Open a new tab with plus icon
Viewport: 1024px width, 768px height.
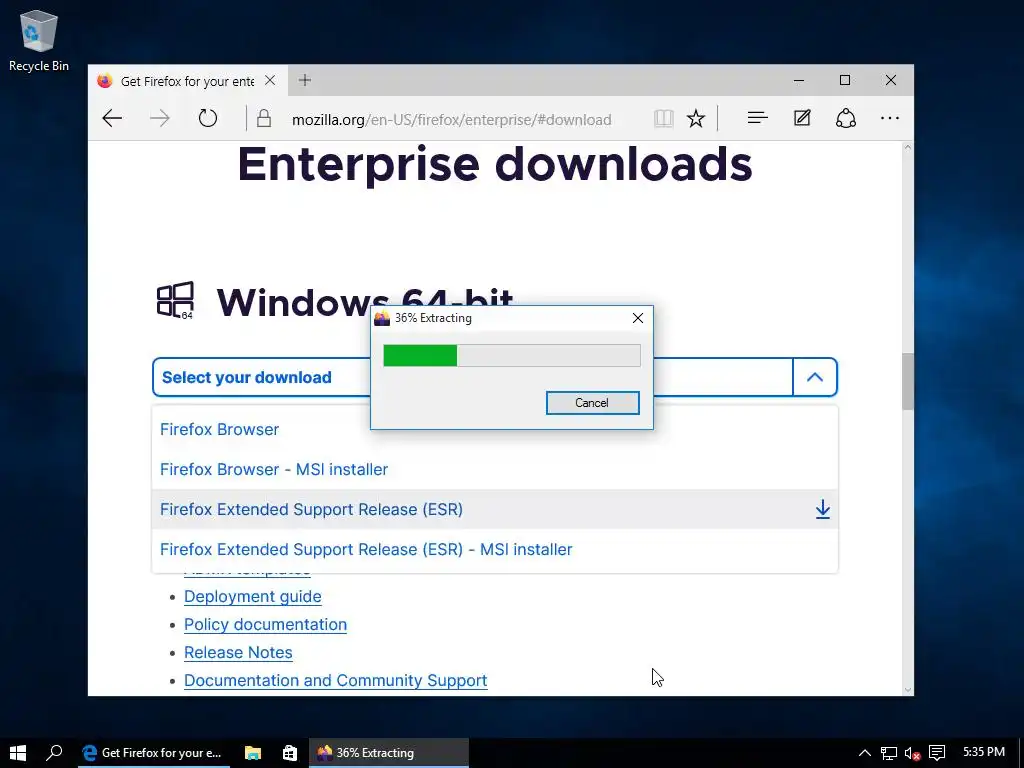[304, 80]
